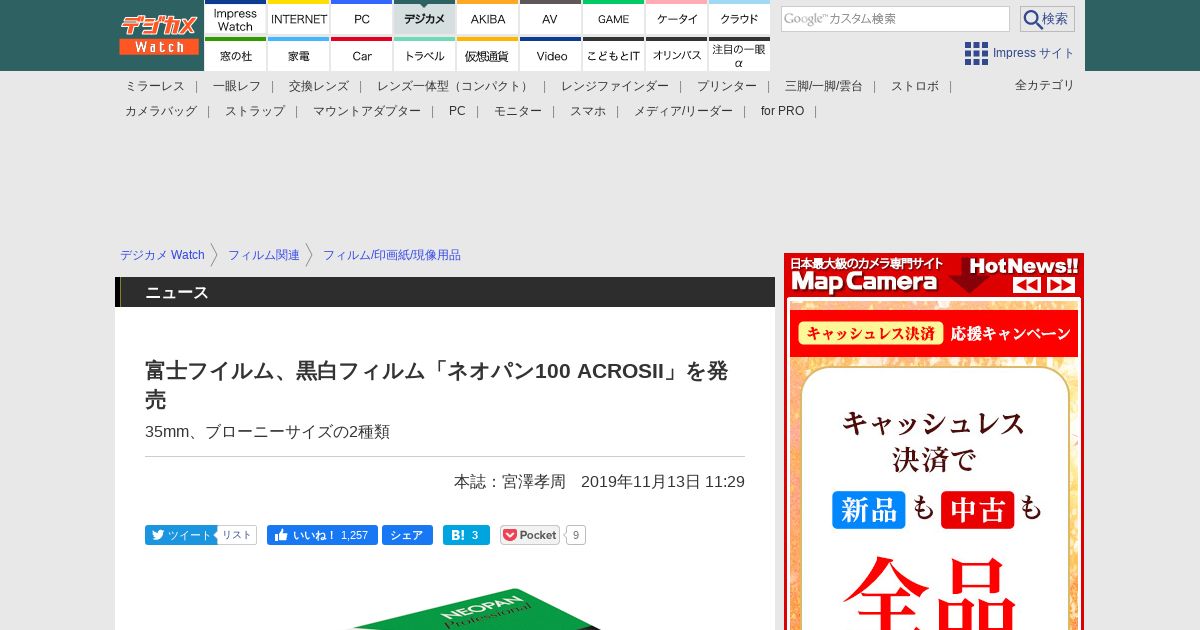Screen dimensions: 1200x630
Task: Open the カメラバッグ category
Action: [x=161, y=111]
